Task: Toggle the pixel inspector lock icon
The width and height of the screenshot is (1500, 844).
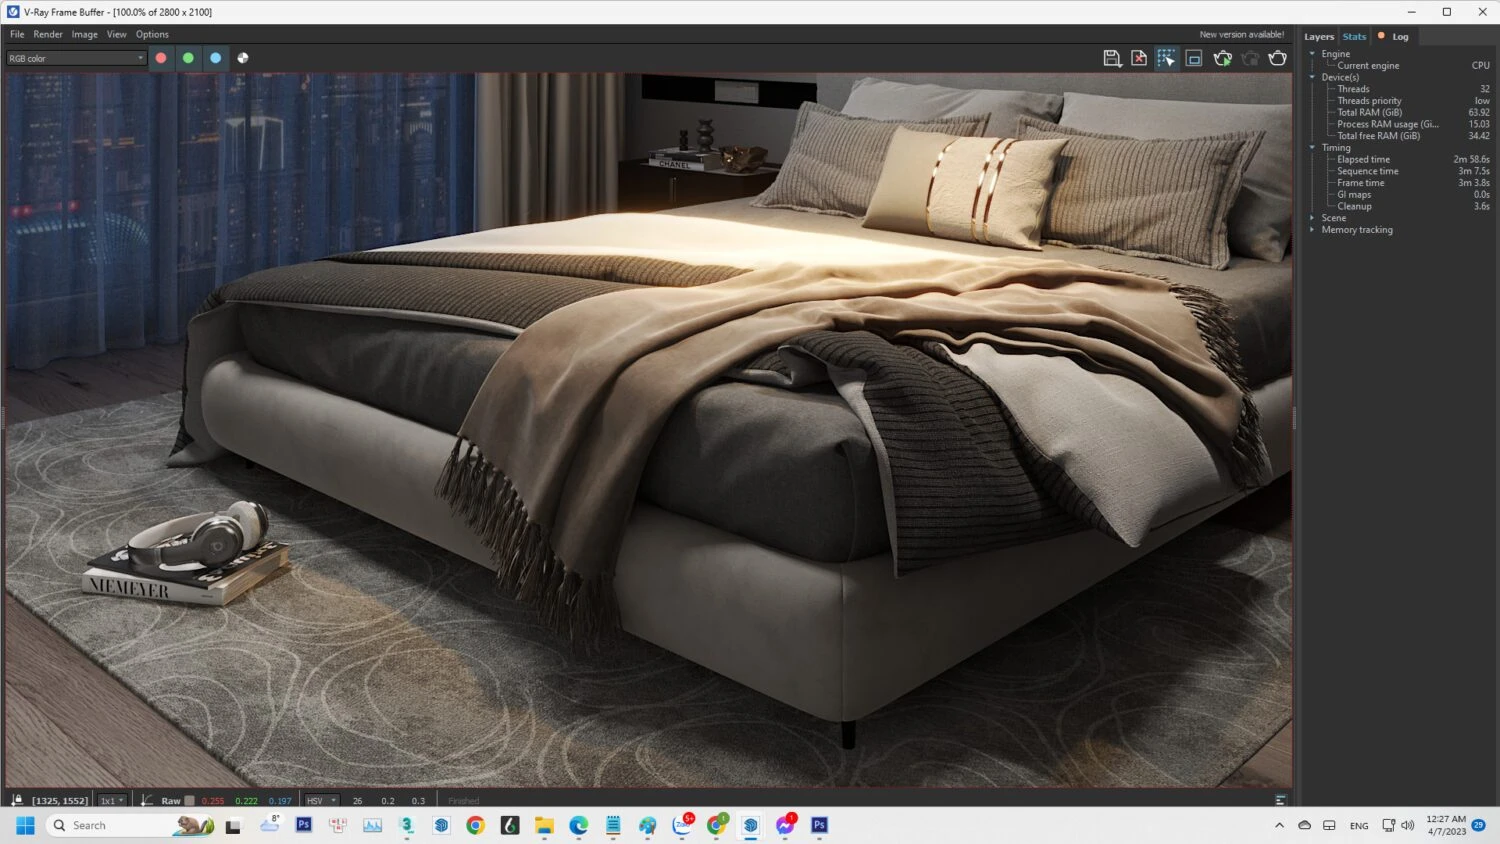Action: tap(17, 800)
